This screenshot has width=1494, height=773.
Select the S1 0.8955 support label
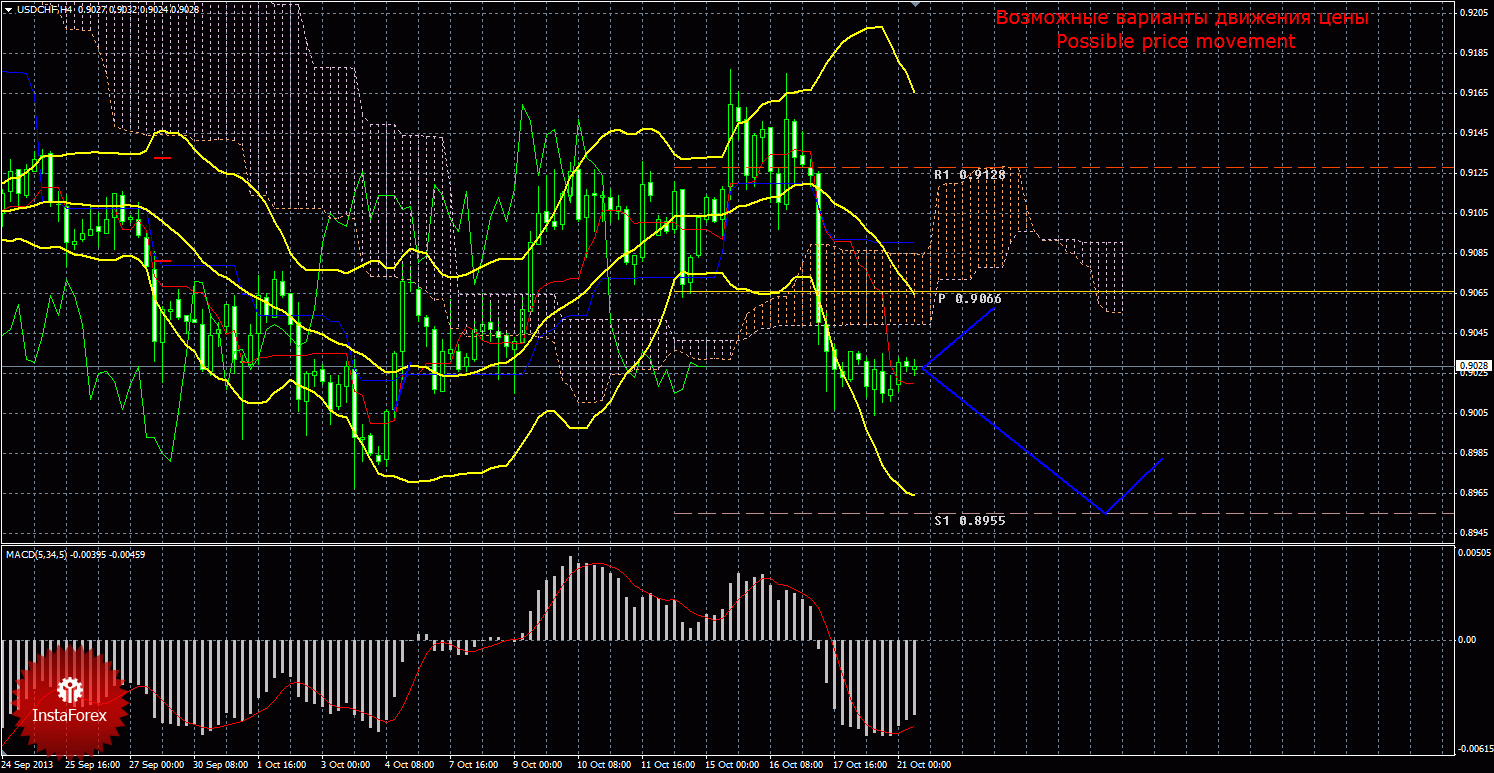969,520
